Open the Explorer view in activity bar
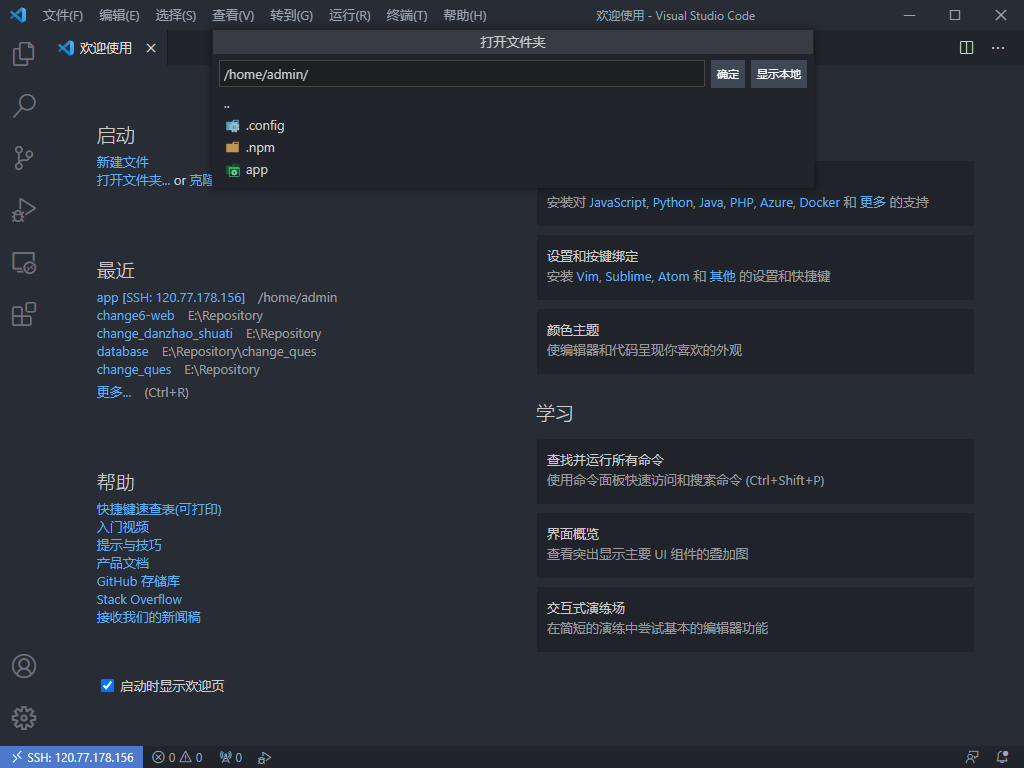The height and width of the screenshot is (768, 1024). pyautogui.click(x=24, y=54)
